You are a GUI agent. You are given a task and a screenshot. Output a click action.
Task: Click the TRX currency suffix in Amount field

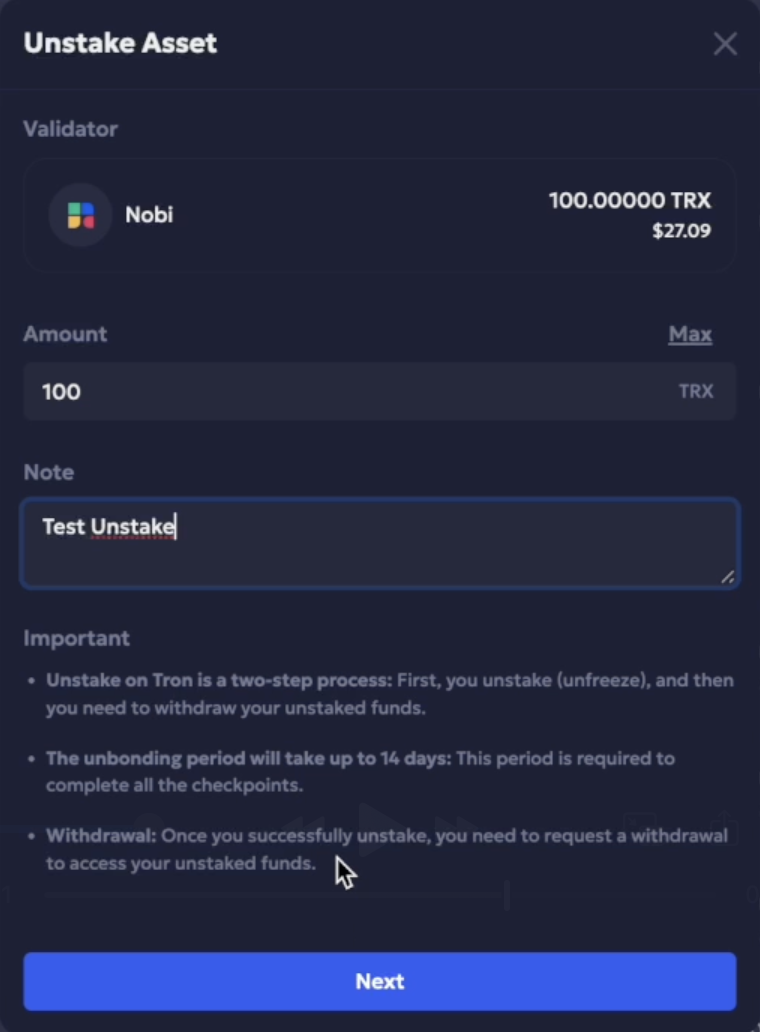click(696, 392)
